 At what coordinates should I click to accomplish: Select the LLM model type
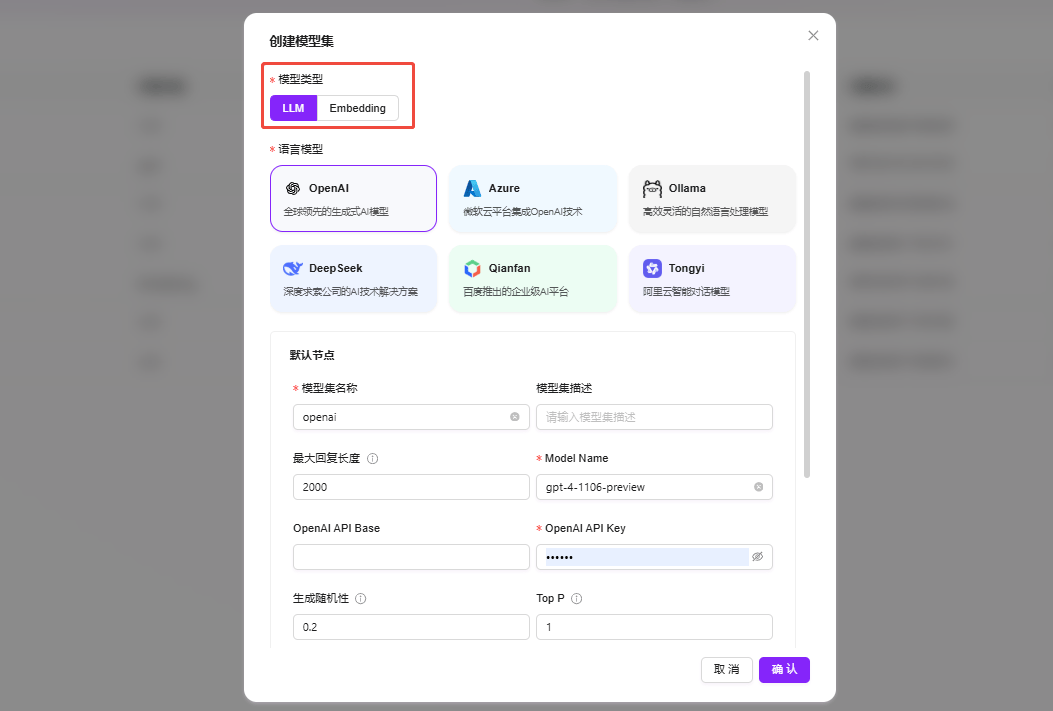[x=293, y=108]
